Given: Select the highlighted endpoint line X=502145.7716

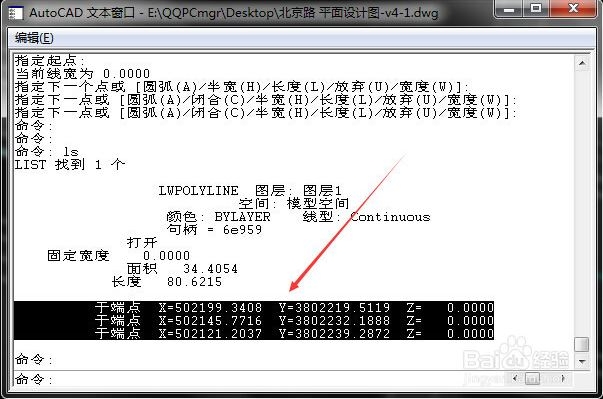Looking at the screenshot, I should point(254,320).
